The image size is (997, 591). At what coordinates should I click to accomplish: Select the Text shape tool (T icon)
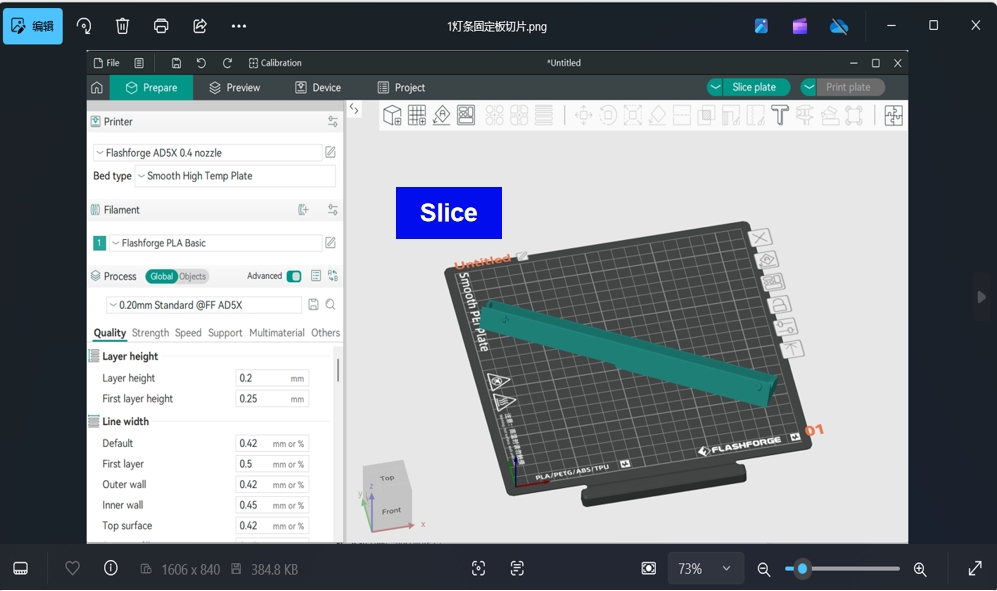pyautogui.click(x=780, y=115)
